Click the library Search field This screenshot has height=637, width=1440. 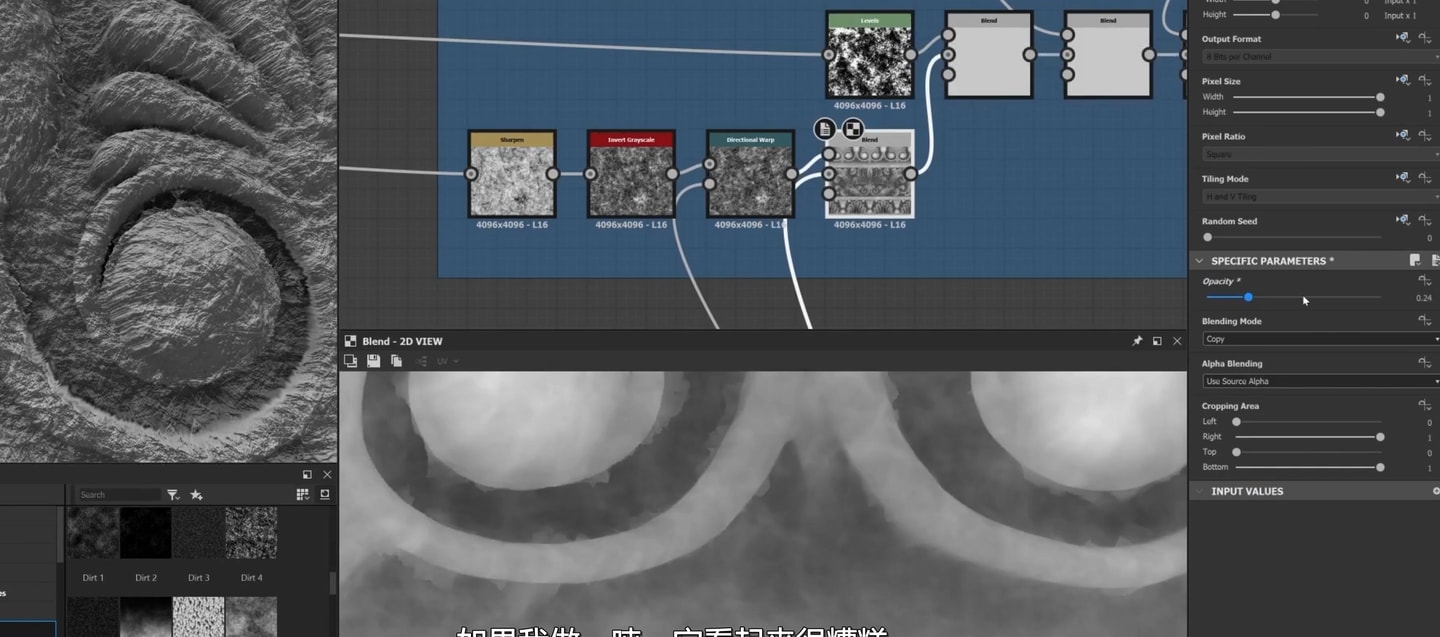[x=119, y=494]
